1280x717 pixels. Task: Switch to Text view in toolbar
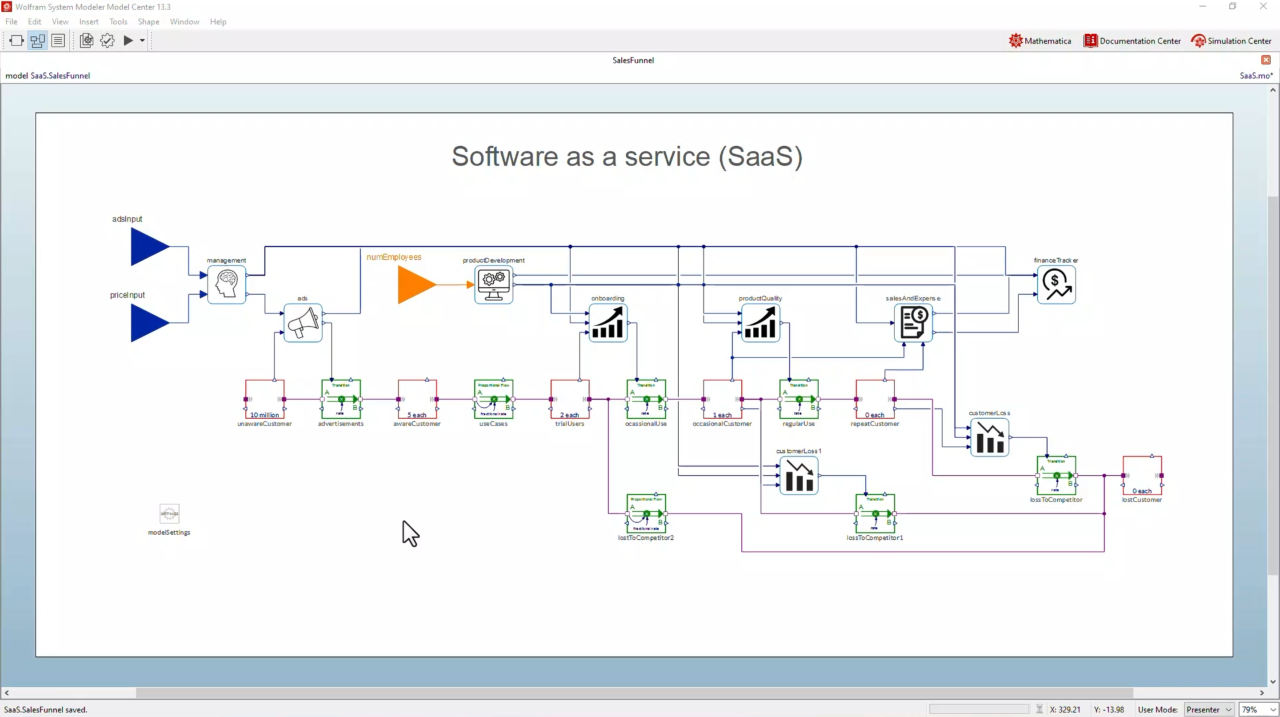point(58,41)
